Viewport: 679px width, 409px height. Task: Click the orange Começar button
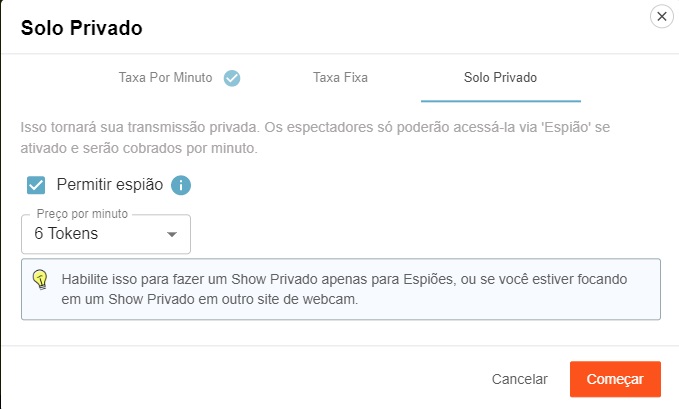(x=615, y=379)
